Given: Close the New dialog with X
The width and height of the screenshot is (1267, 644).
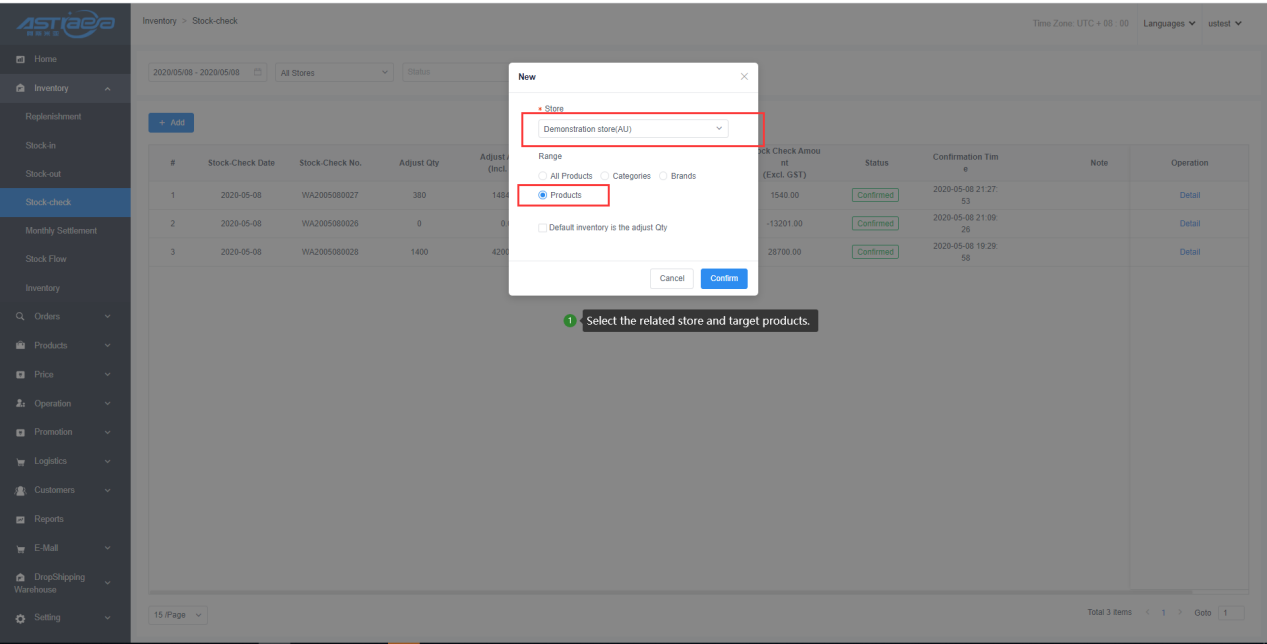Looking at the screenshot, I should coord(743,77).
